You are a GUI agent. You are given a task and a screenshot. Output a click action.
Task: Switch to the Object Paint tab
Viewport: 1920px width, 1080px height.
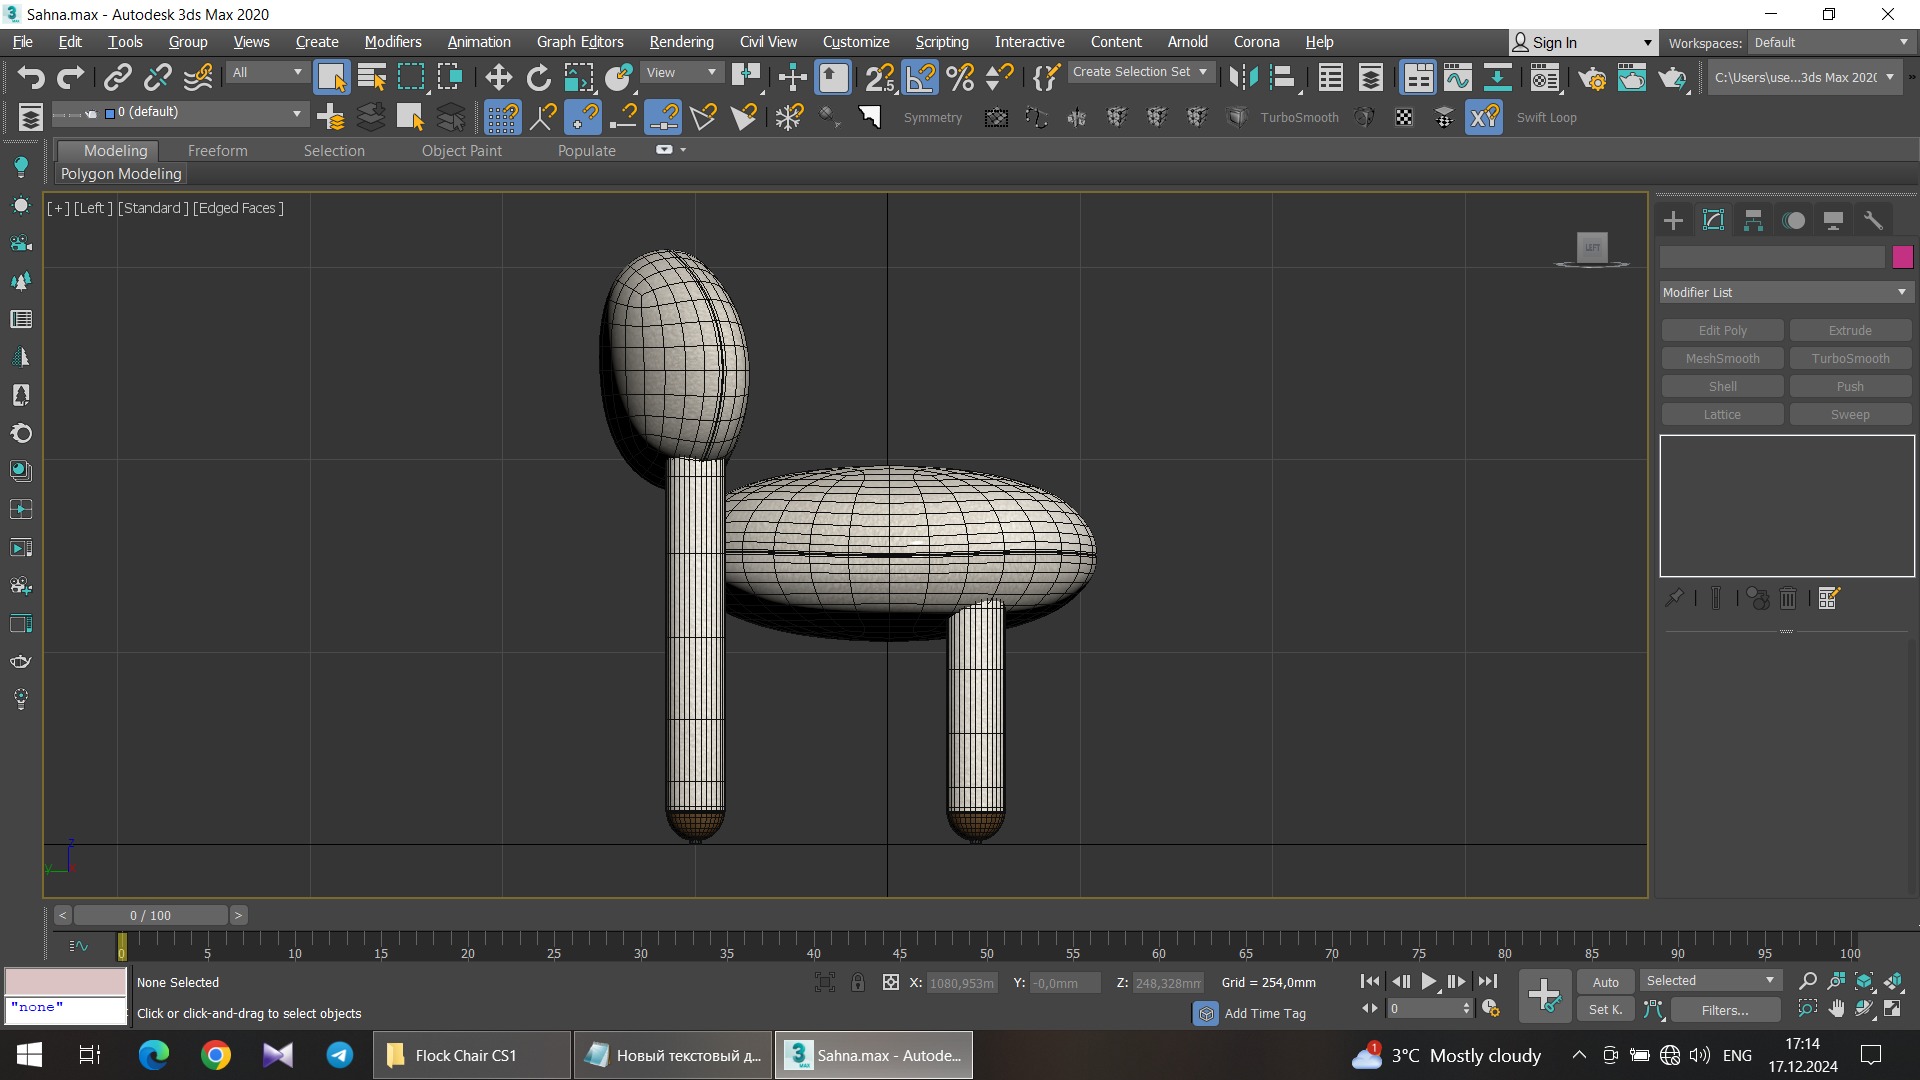(461, 150)
